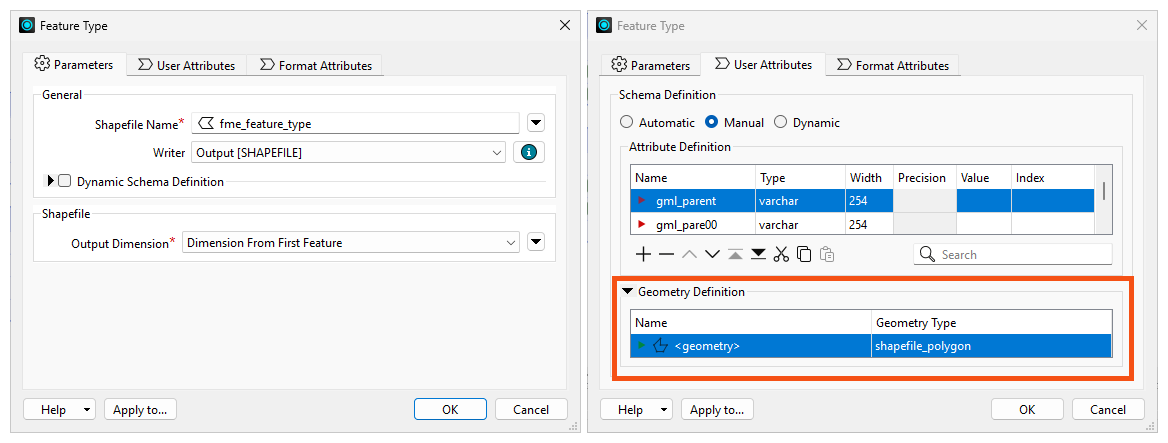Select the gml_pare00 attribute row
This screenshot has height=443, width=1168.
[863, 223]
